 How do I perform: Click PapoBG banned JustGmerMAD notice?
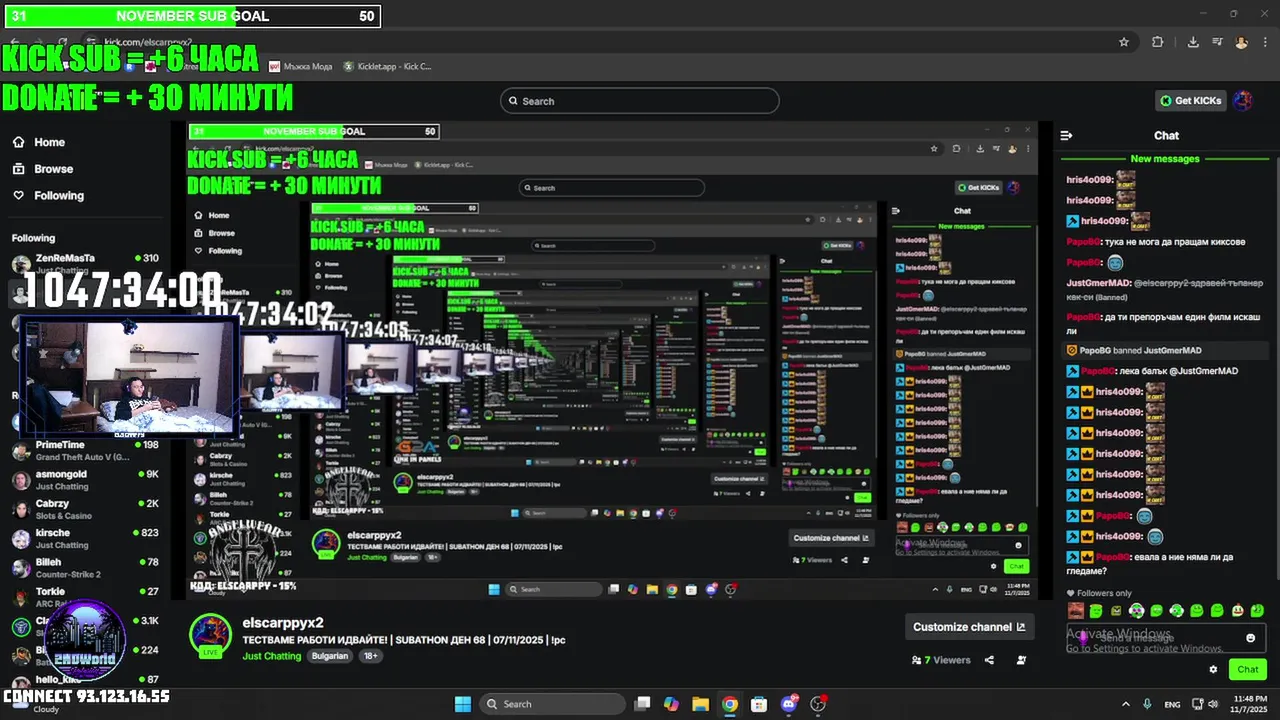click(1165, 351)
